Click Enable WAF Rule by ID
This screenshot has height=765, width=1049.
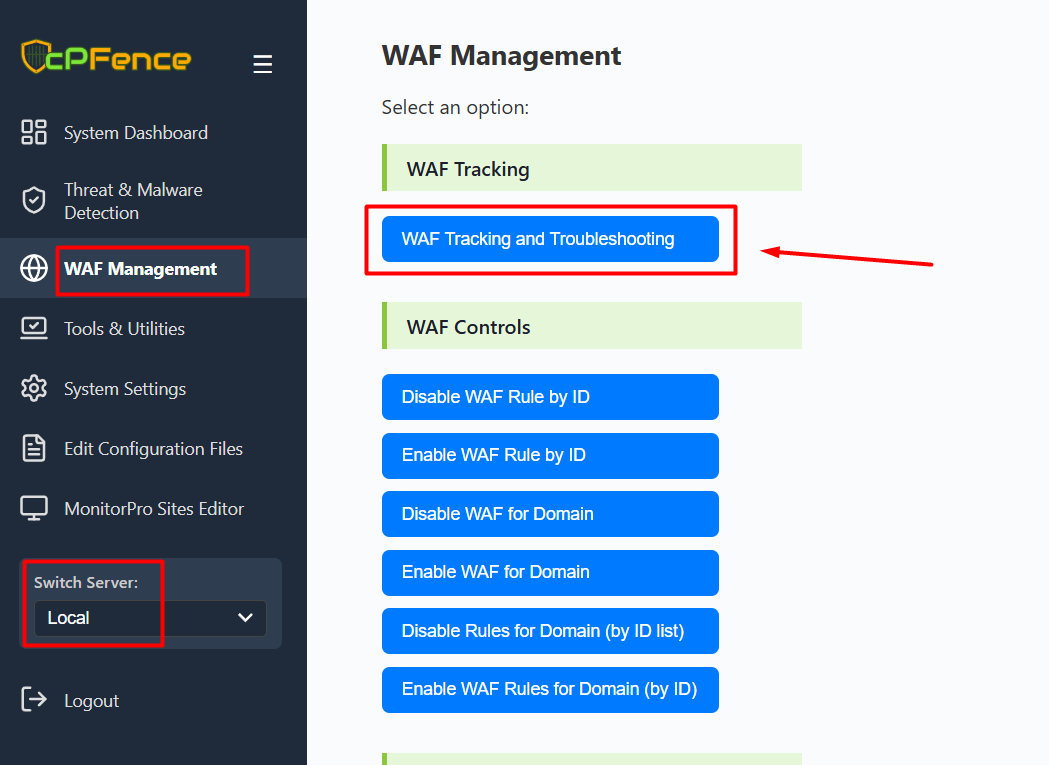(550, 455)
